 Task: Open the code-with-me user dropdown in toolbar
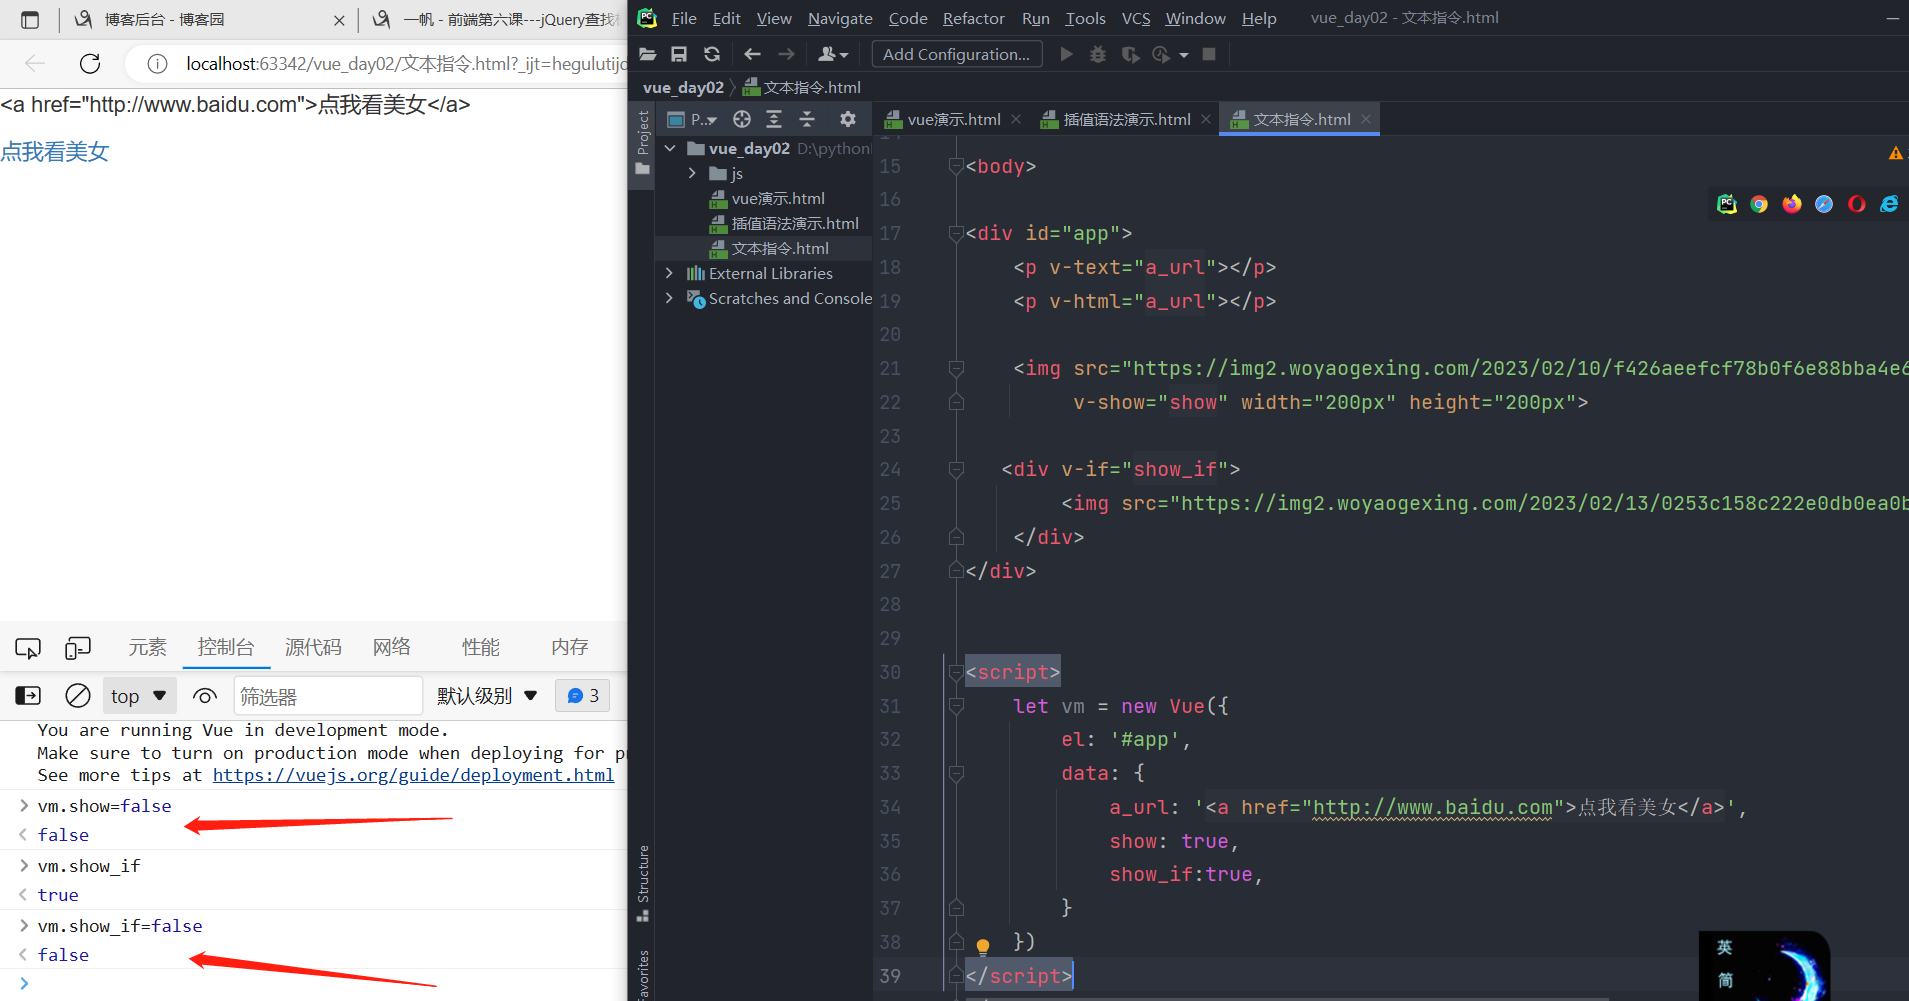833,54
